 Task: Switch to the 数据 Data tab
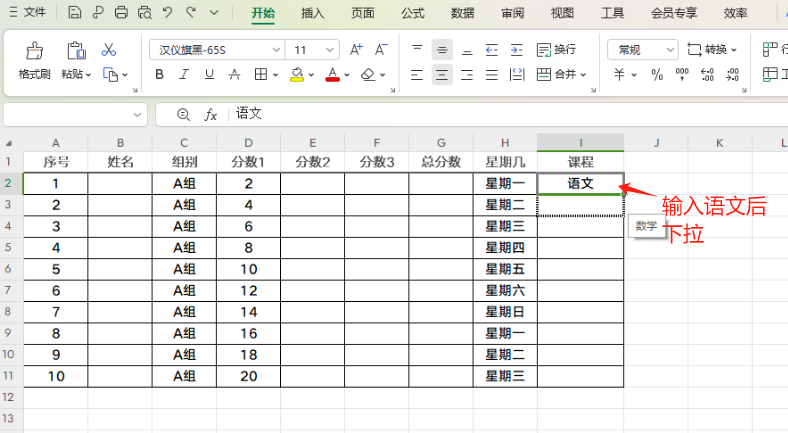coord(462,13)
